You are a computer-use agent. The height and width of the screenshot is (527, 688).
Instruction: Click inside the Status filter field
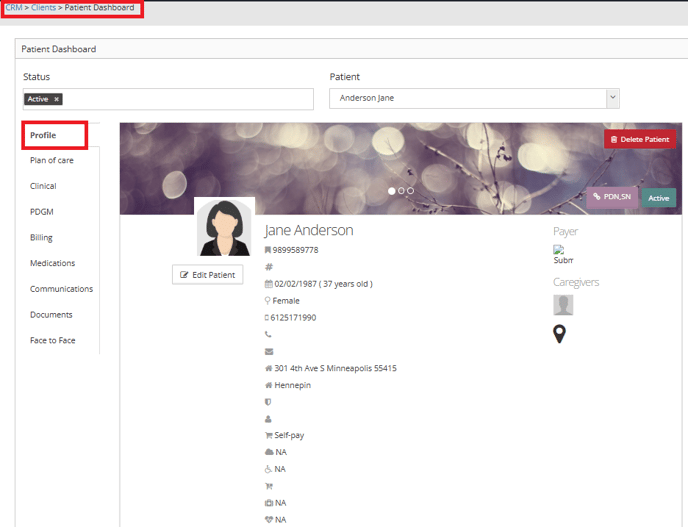(x=168, y=99)
